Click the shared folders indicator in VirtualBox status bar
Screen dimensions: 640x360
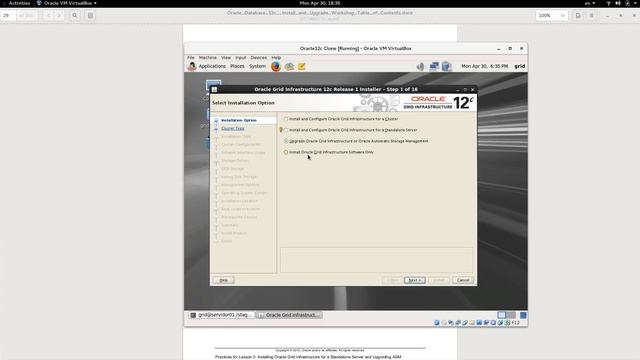pyautogui.click(x=472, y=323)
